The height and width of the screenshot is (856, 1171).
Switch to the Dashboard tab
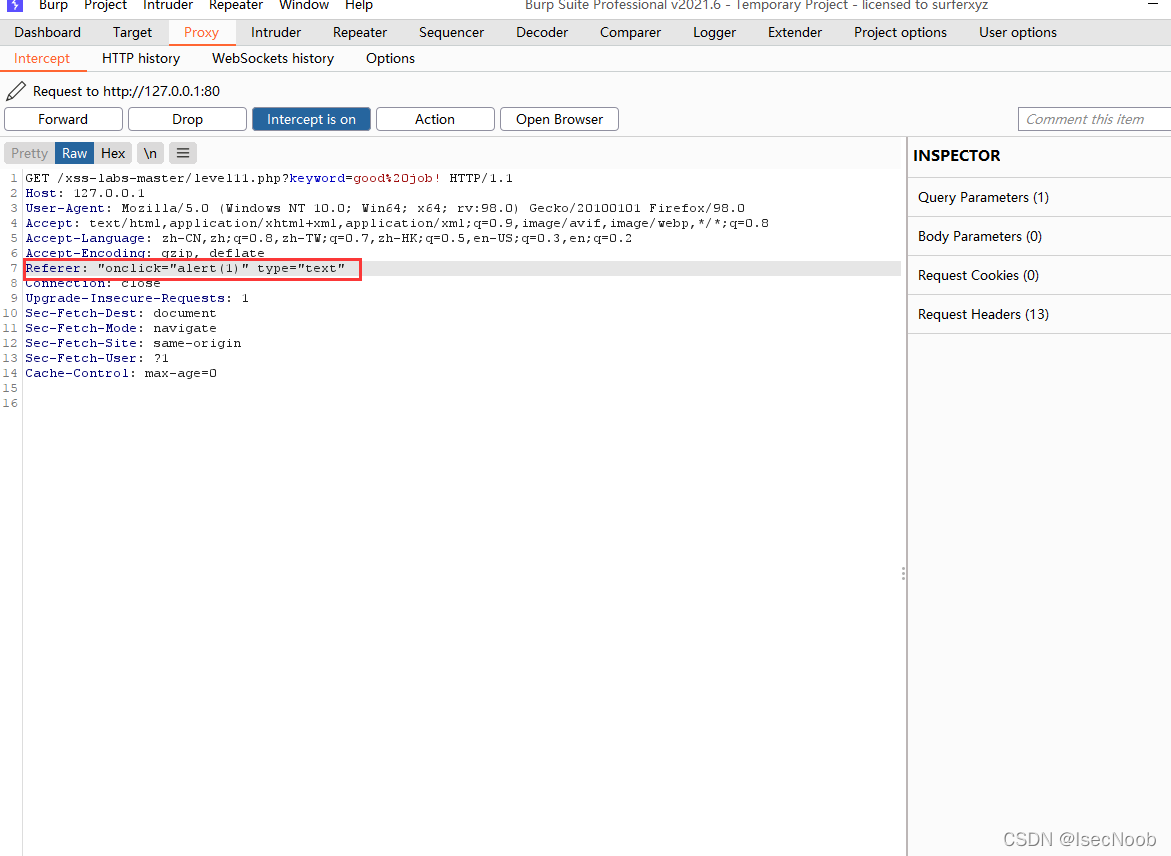[x=47, y=32]
